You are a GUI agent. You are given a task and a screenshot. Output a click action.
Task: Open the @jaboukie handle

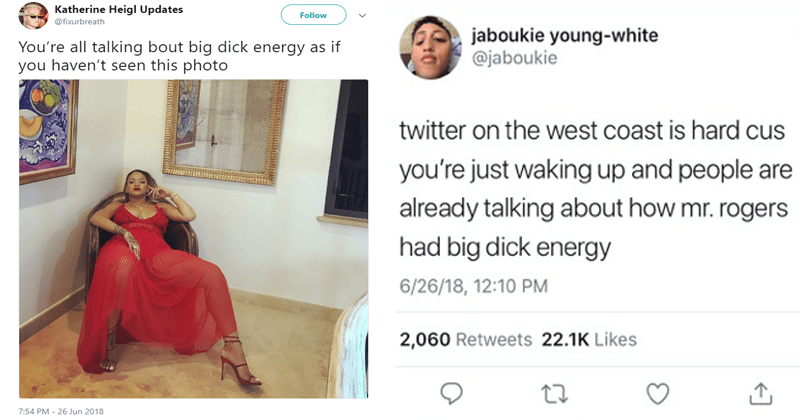coord(514,58)
